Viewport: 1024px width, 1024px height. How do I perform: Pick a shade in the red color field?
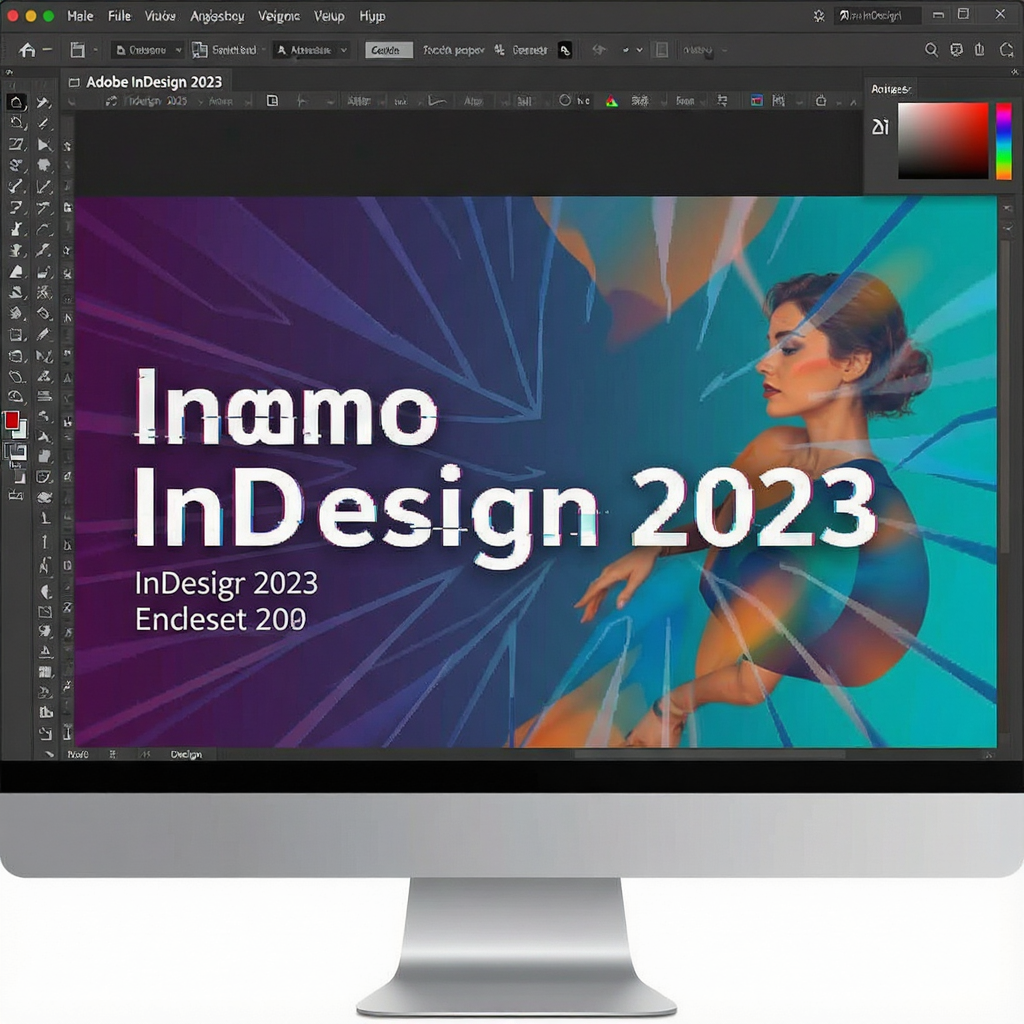point(943,140)
